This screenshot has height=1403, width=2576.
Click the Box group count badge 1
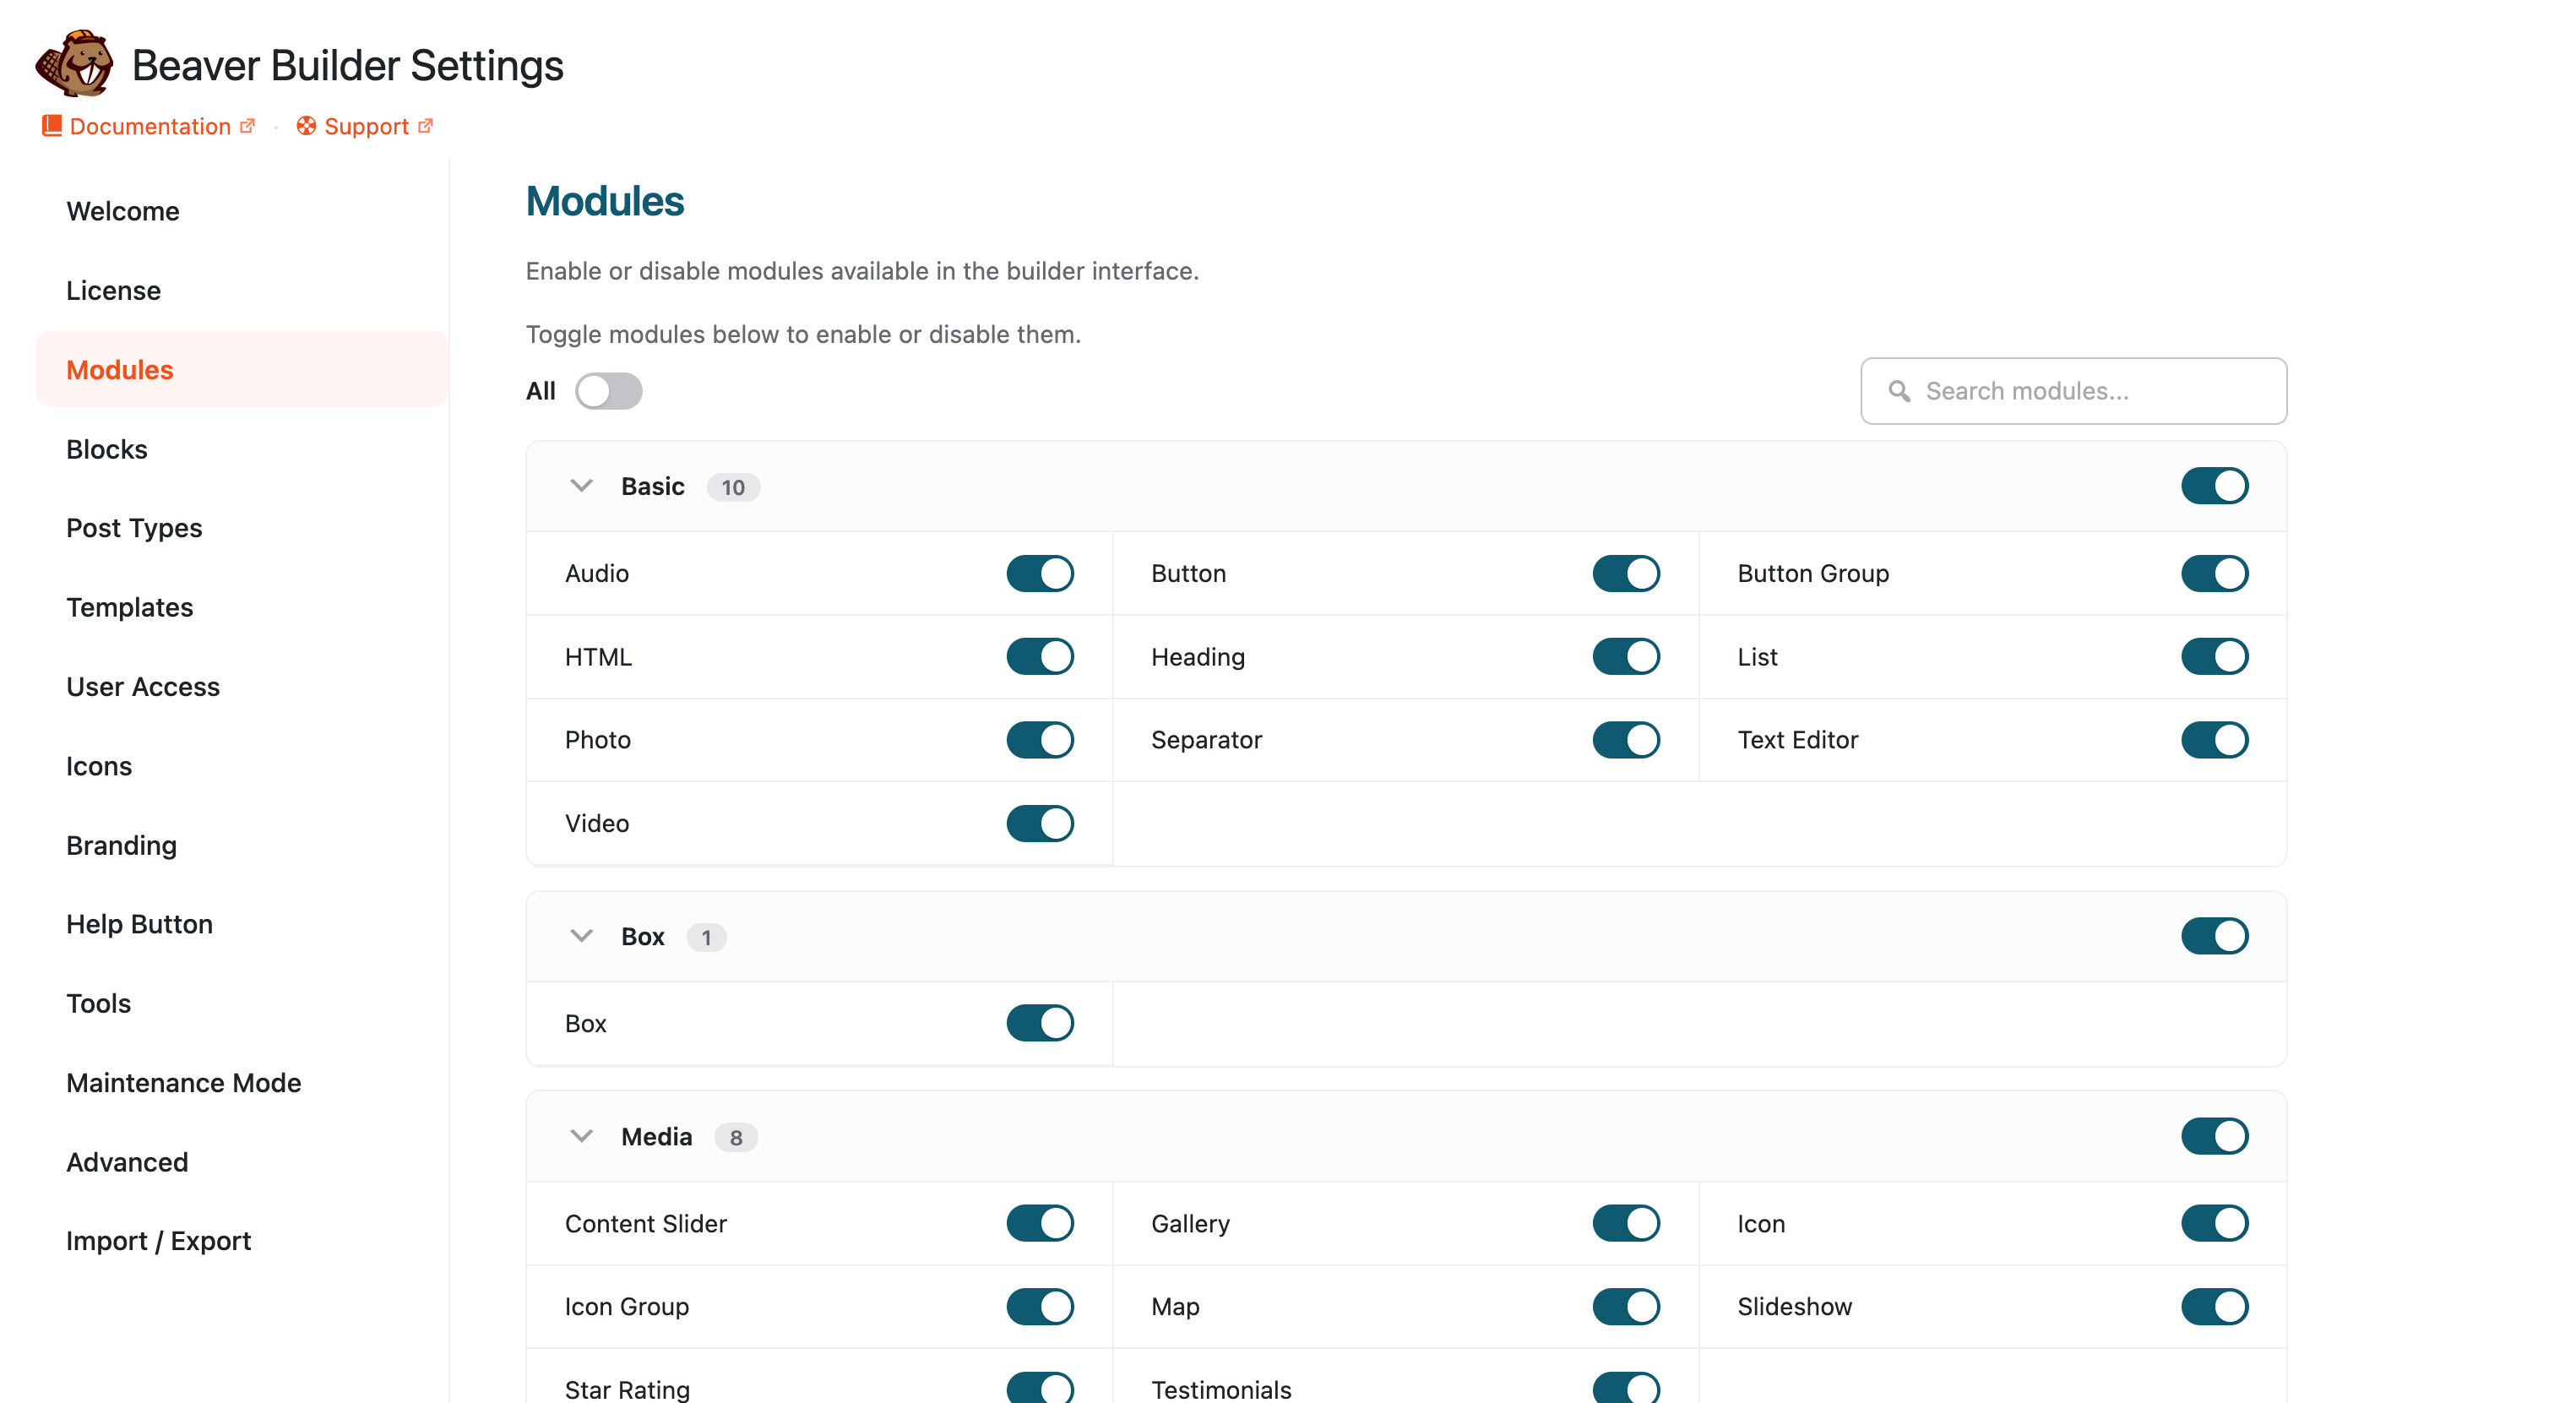click(706, 937)
